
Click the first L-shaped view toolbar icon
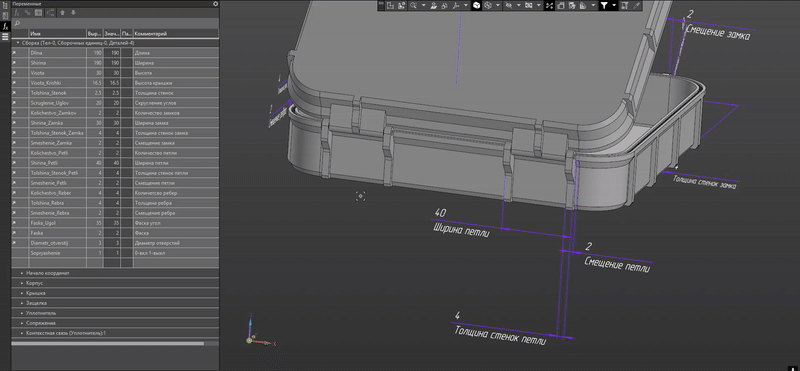[390, 6]
